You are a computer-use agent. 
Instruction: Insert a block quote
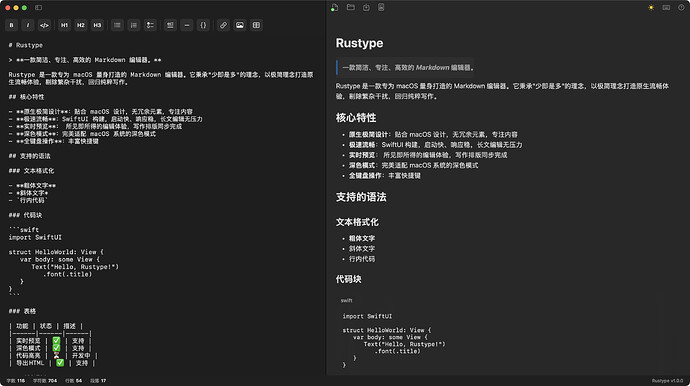coord(170,25)
